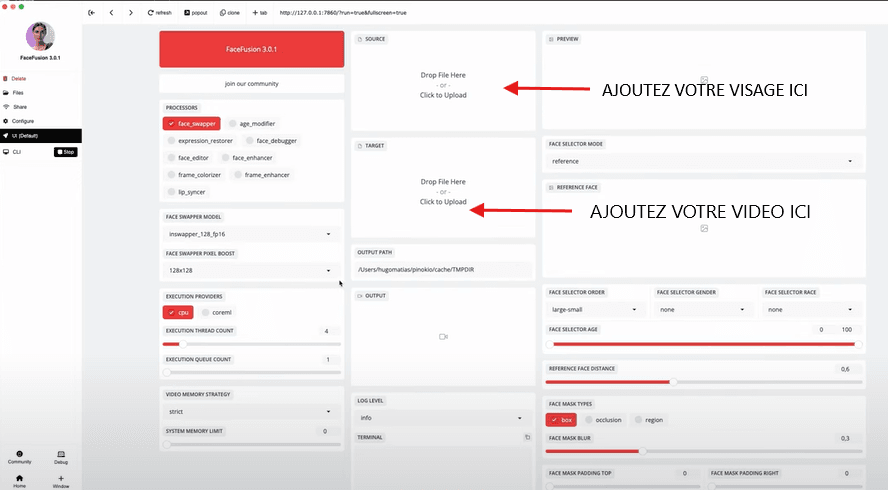This screenshot has width=888, height=490.
Task: Open Video Memory Strategy dropdown
Action: pyautogui.click(x=250, y=411)
